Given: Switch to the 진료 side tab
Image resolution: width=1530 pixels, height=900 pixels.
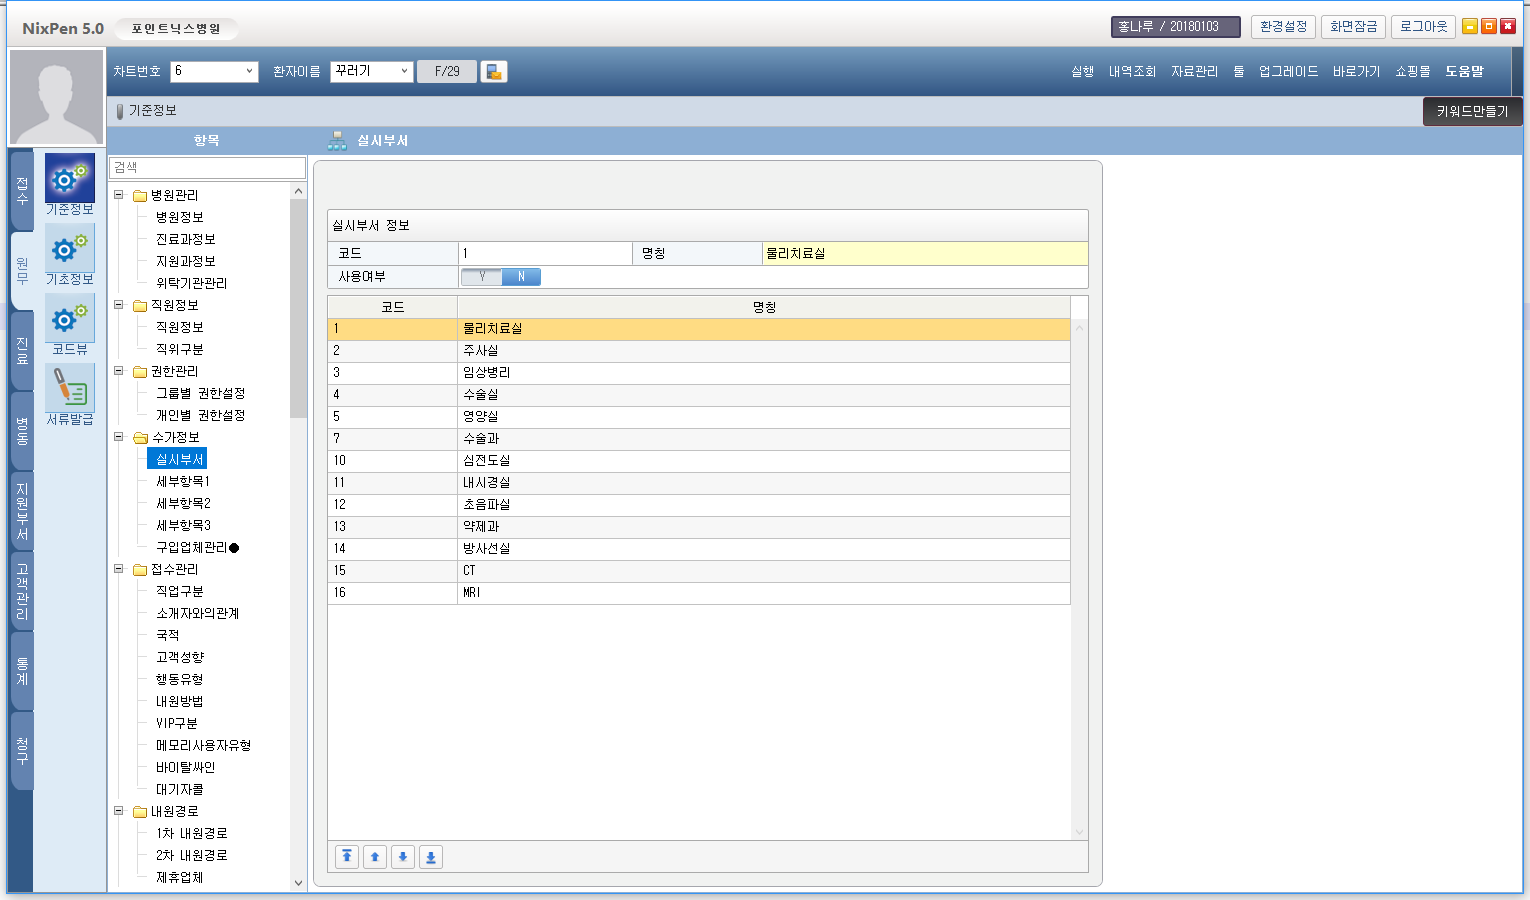Looking at the screenshot, I should pos(21,350).
